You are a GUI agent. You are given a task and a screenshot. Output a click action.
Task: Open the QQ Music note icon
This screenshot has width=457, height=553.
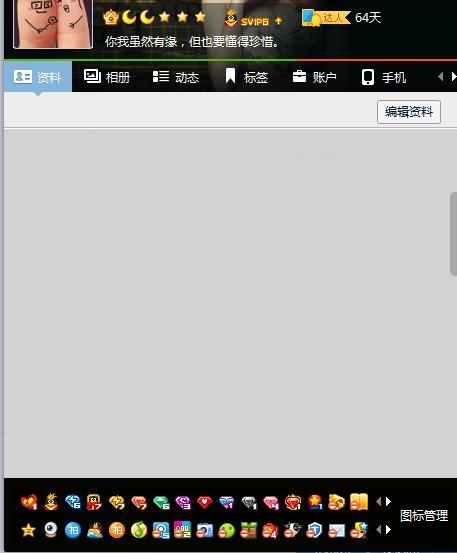coord(139,530)
